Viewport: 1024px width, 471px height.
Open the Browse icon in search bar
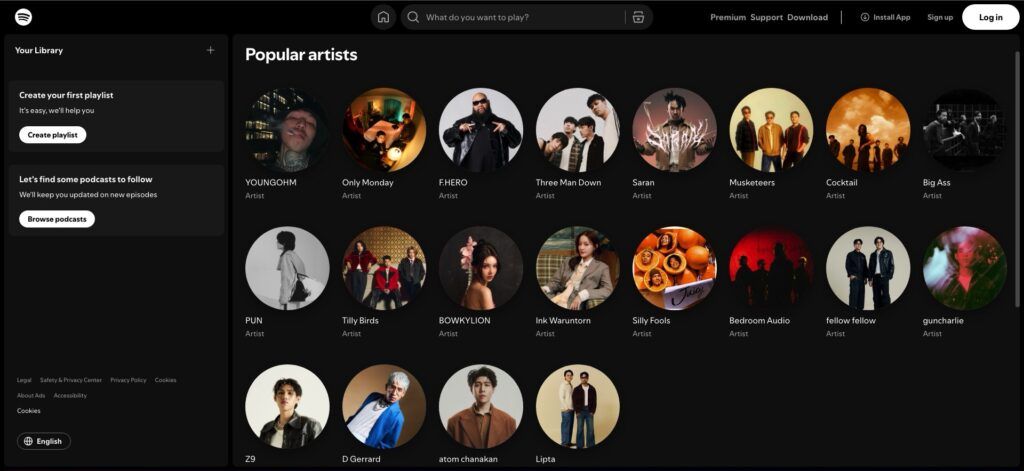[638, 17]
